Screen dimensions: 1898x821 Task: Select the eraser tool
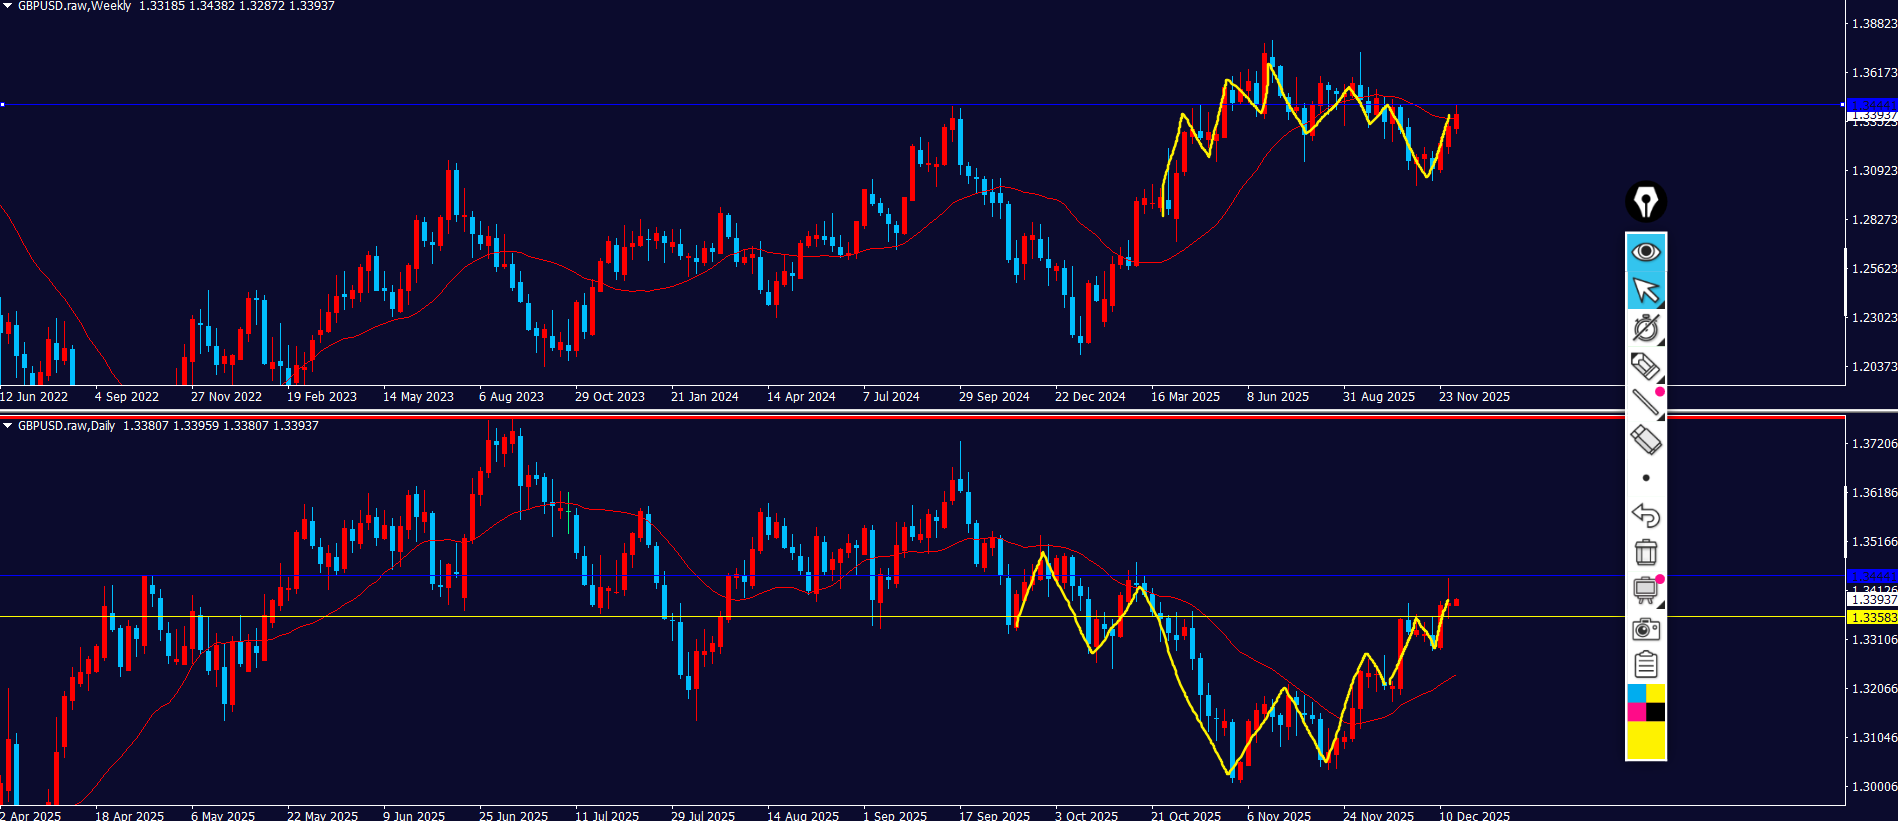coord(1646,440)
